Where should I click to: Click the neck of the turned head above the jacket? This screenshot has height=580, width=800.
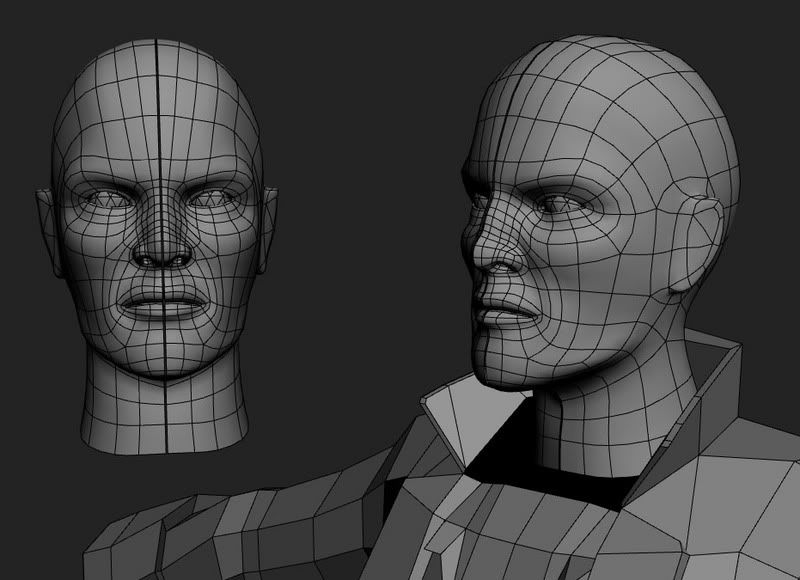(x=612, y=413)
